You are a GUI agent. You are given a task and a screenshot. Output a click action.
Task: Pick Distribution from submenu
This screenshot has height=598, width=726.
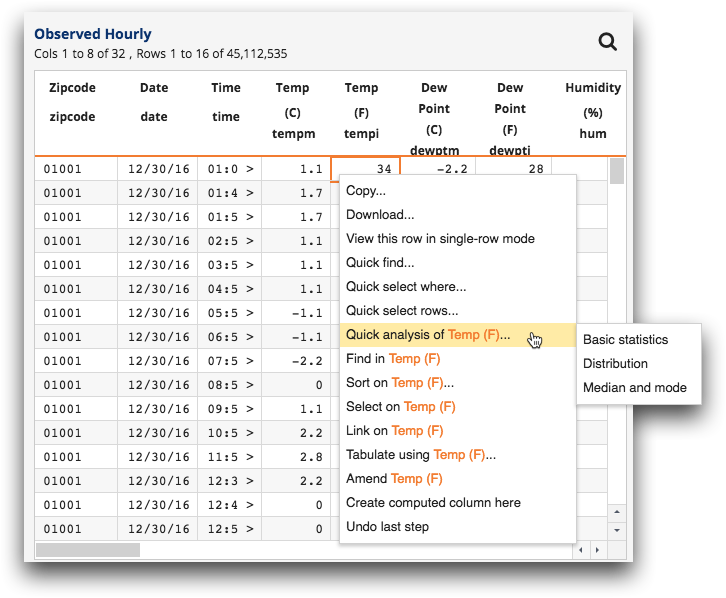[x=639, y=364]
